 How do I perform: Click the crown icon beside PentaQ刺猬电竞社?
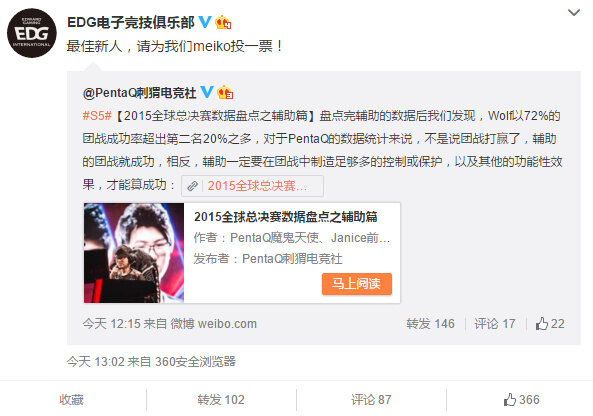click(x=225, y=92)
